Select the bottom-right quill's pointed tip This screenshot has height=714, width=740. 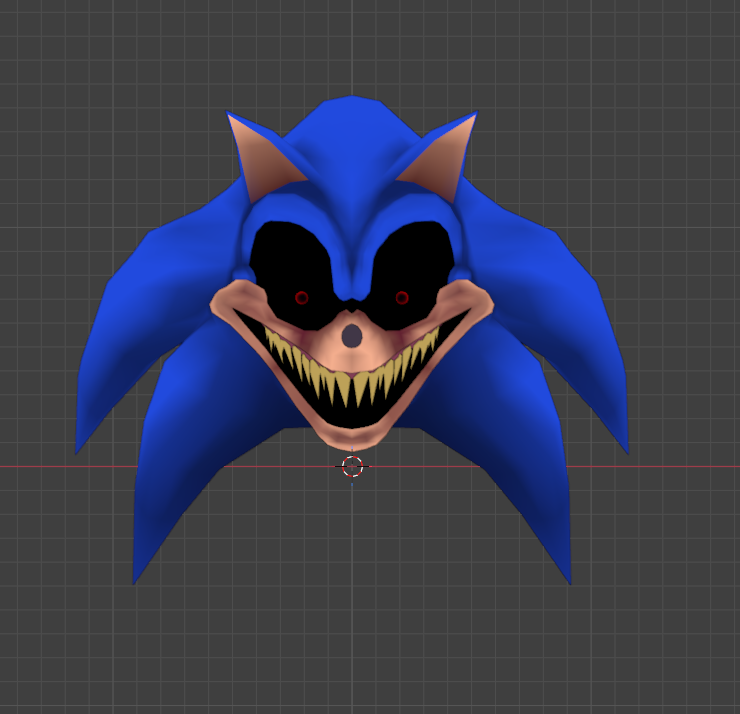coord(568,578)
